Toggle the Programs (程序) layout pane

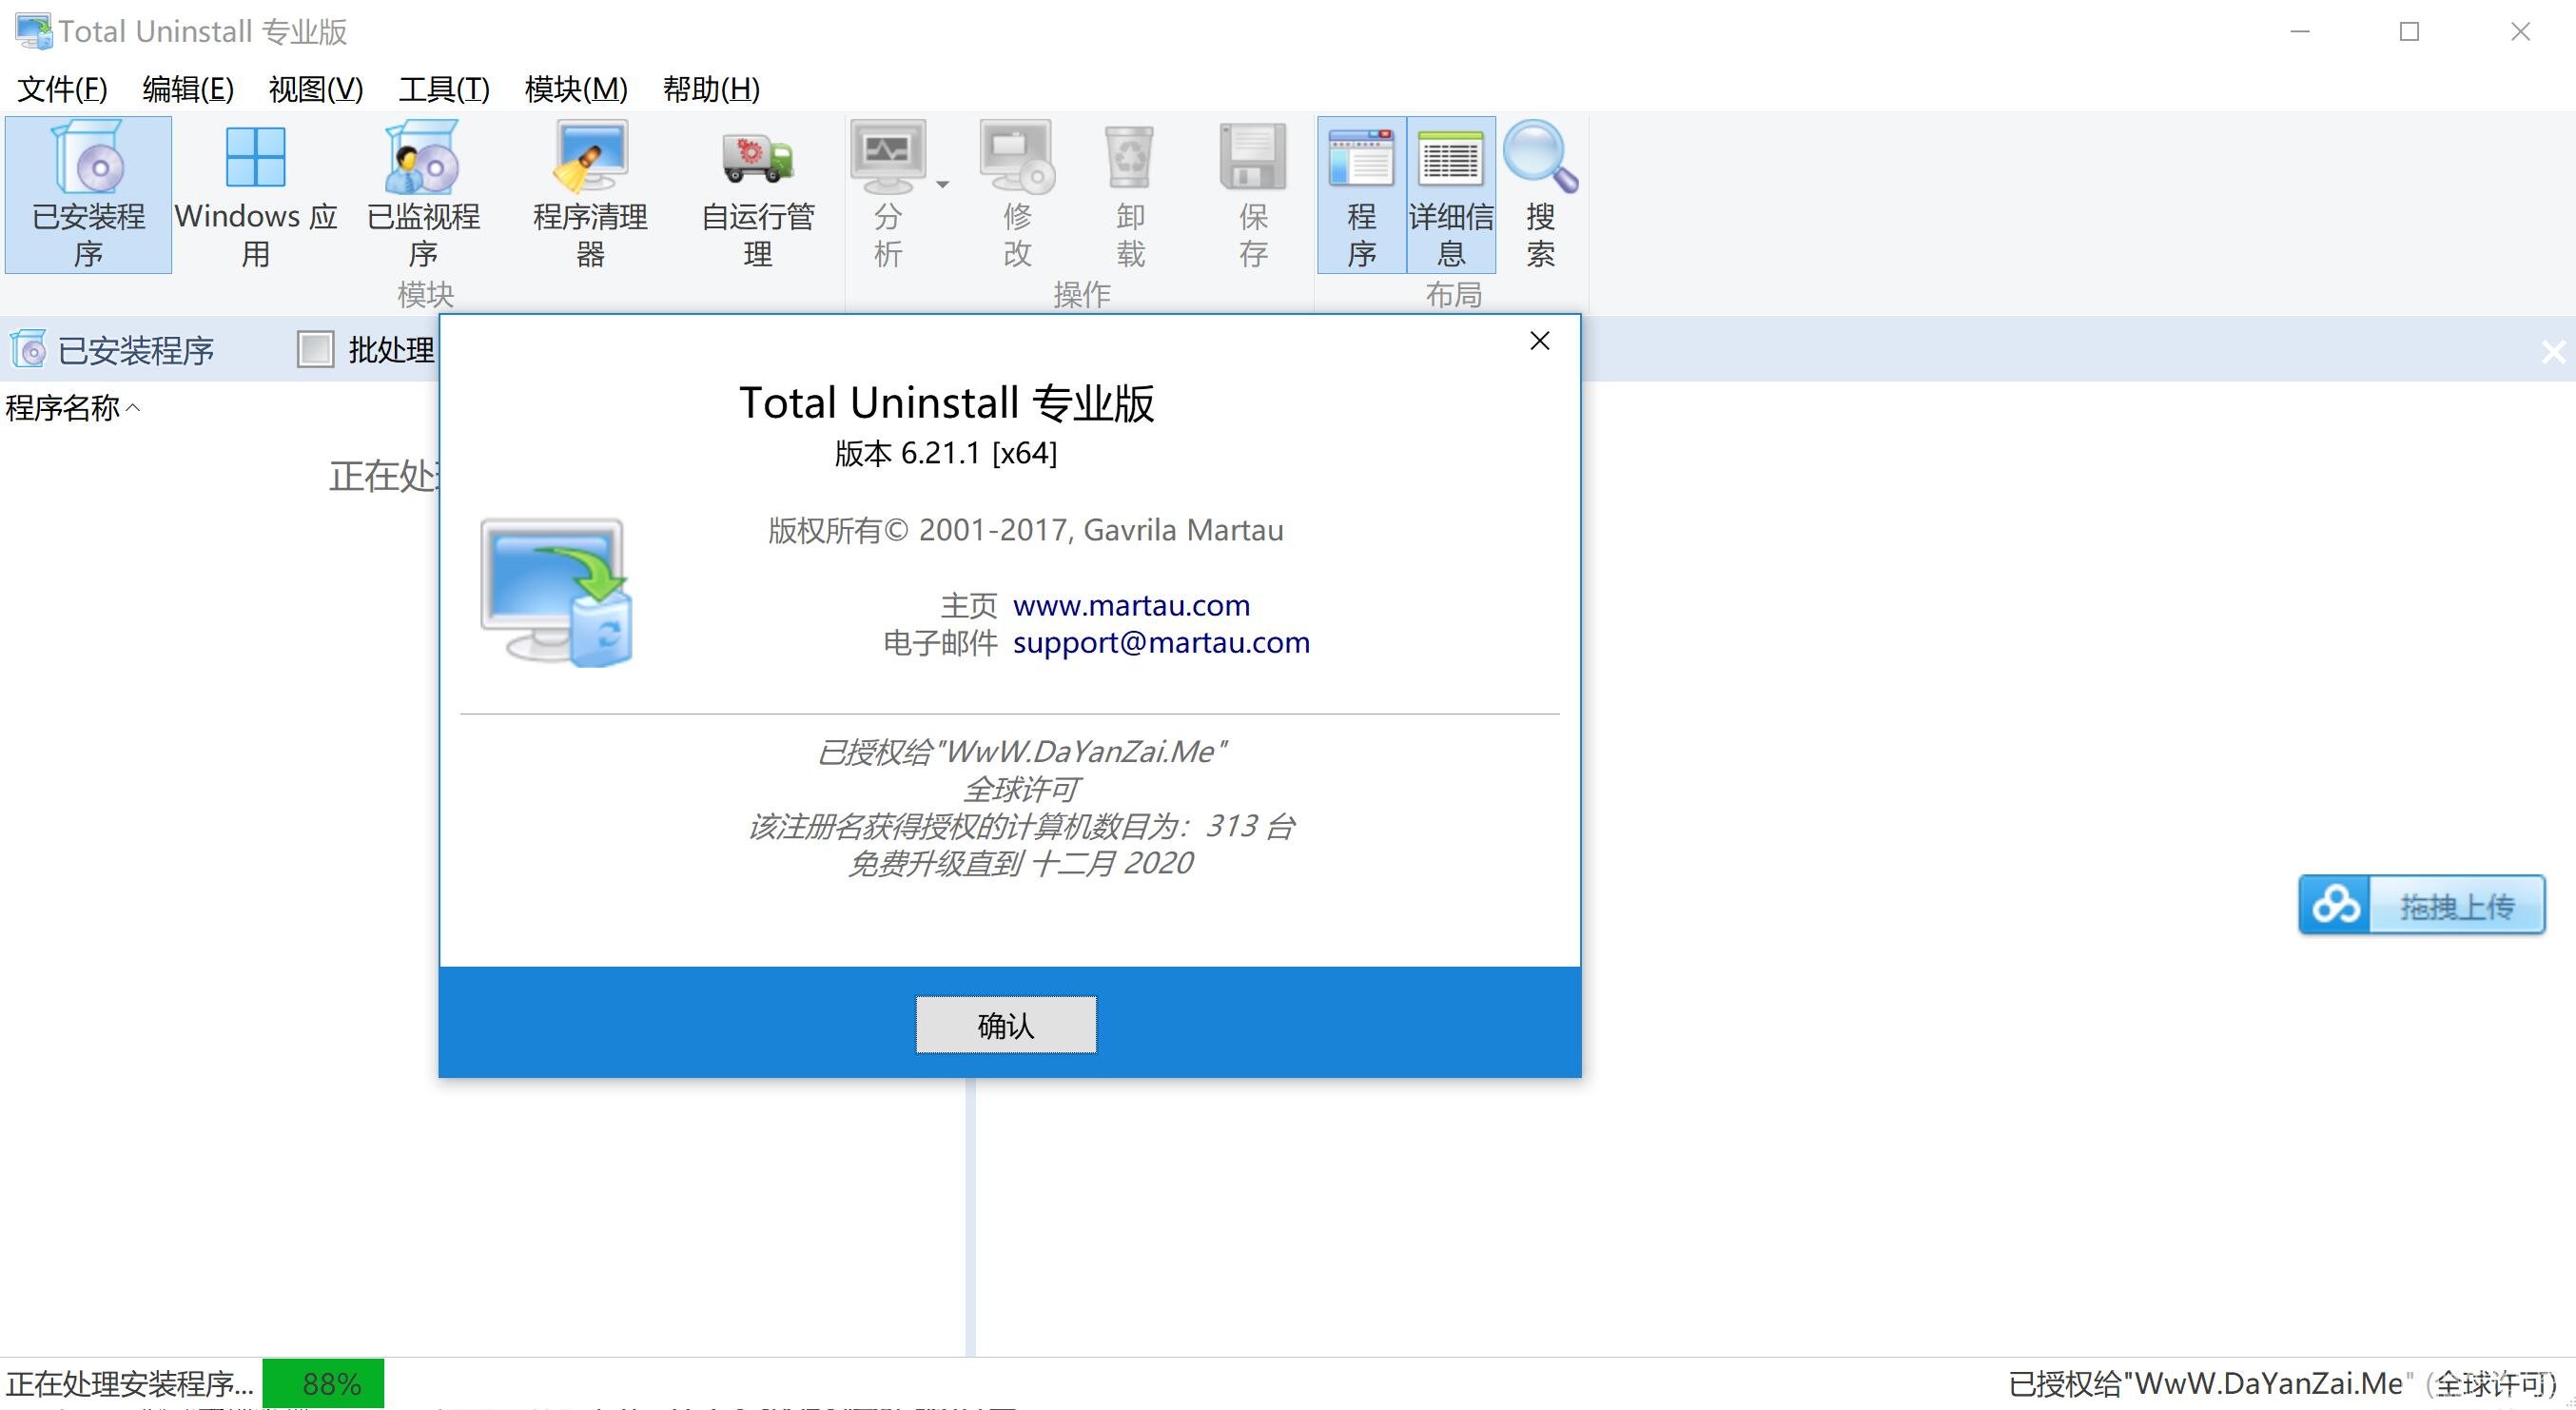[1361, 195]
